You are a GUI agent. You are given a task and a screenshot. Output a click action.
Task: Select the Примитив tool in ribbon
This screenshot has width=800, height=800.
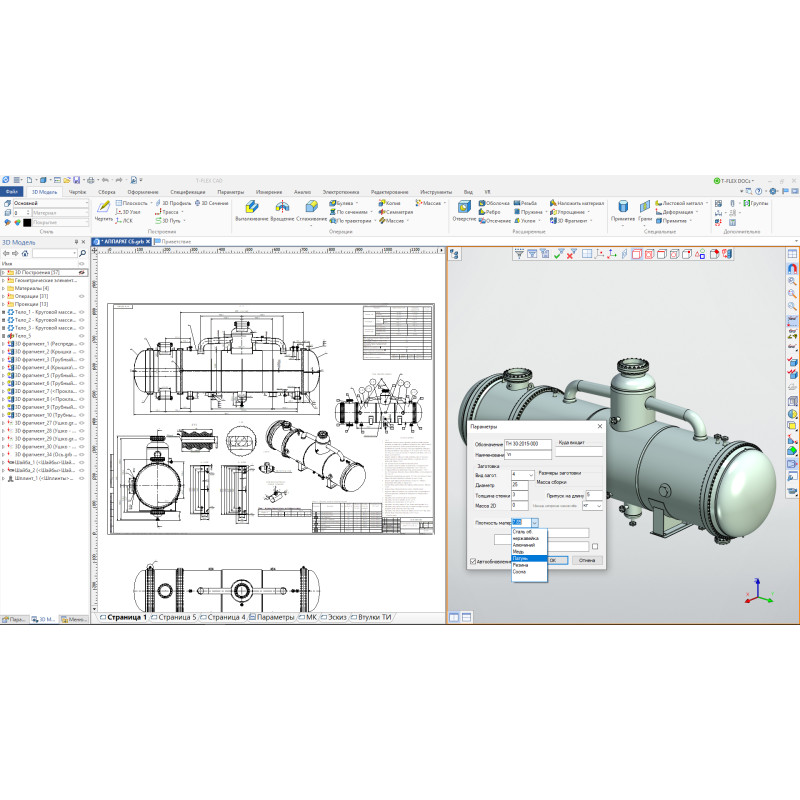click(622, 209)
